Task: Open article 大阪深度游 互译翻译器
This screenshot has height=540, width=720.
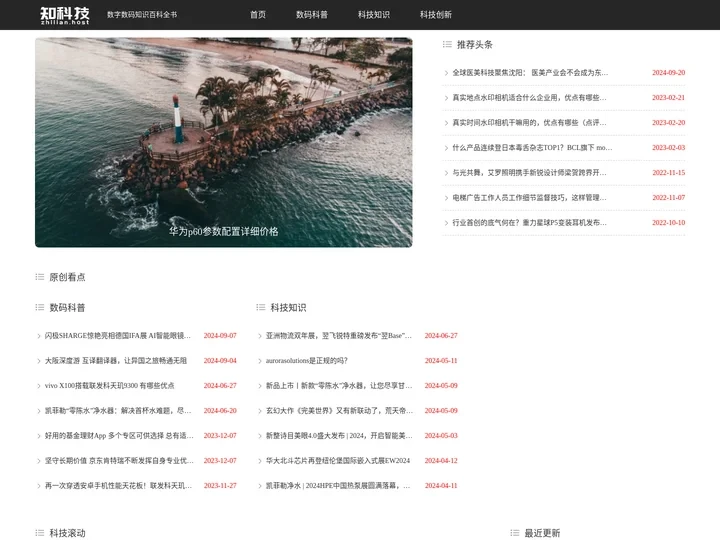Action: coord(116,361)
